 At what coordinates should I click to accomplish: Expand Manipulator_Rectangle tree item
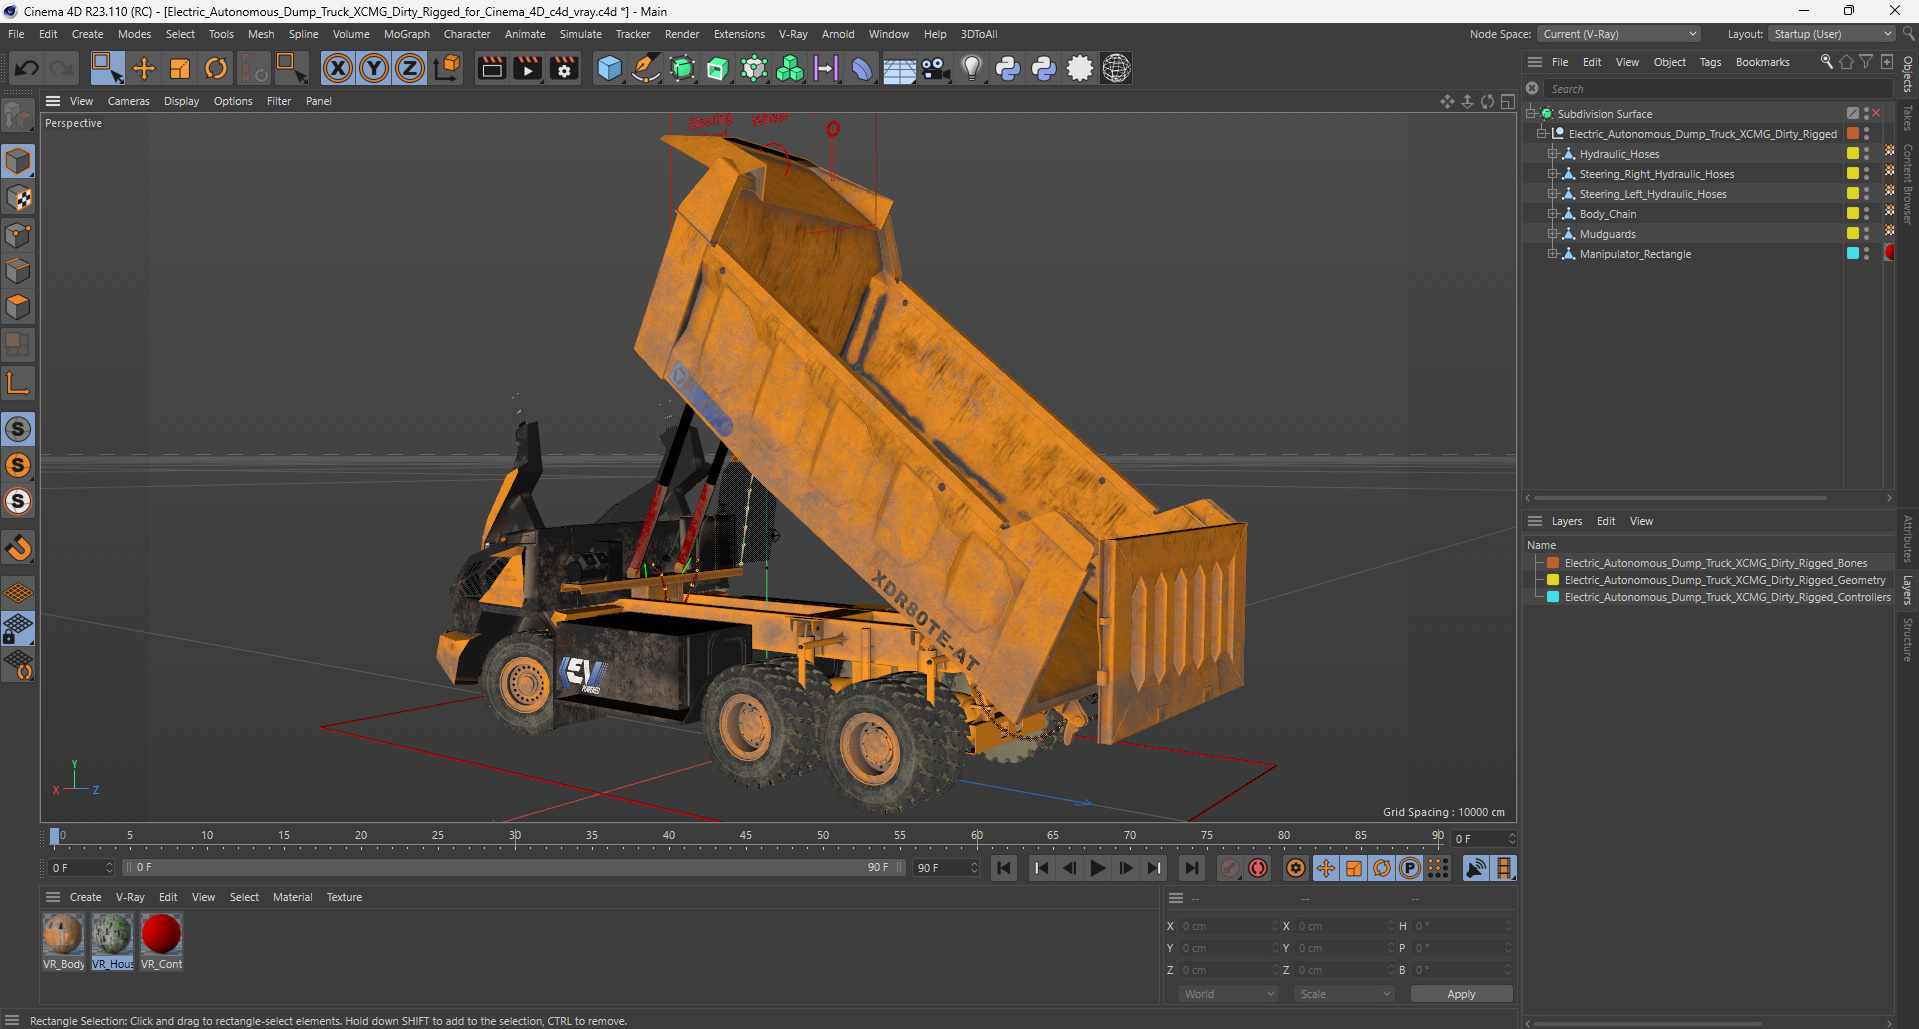(1553, 254)
